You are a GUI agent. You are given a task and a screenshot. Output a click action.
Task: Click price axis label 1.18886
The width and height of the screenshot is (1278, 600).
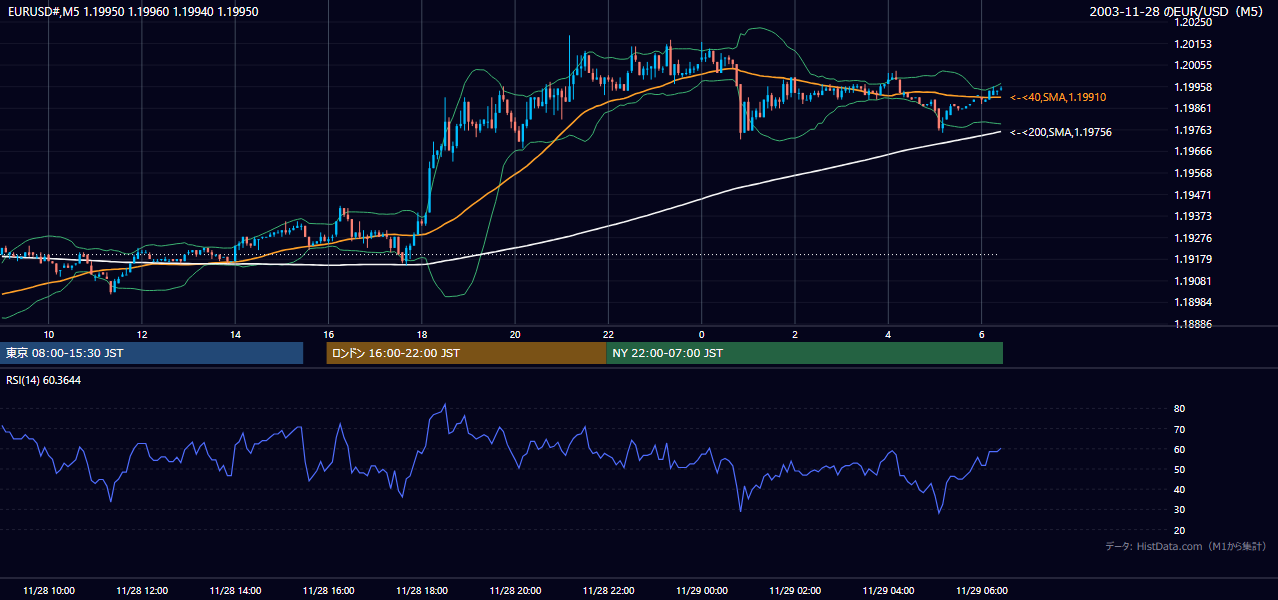pos(1193,324)
